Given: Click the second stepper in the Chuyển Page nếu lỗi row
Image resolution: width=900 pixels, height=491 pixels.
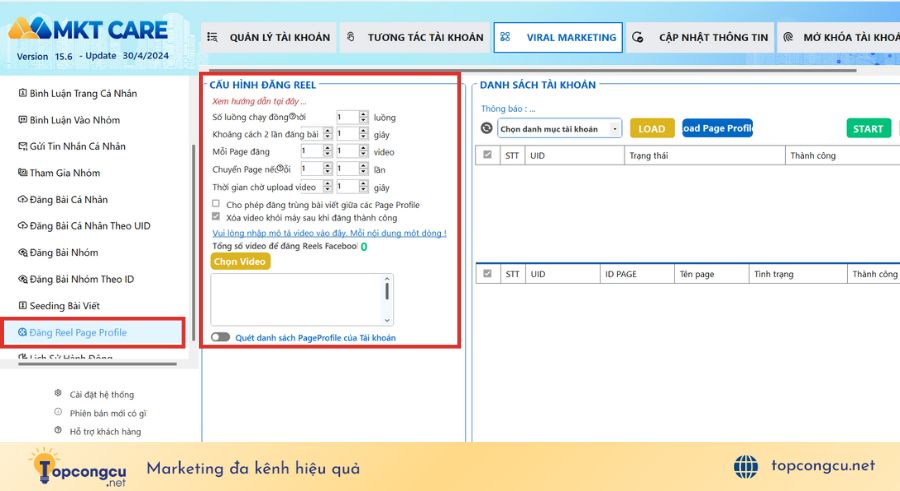Looking at the screenshot, I should tap(363, 169).
